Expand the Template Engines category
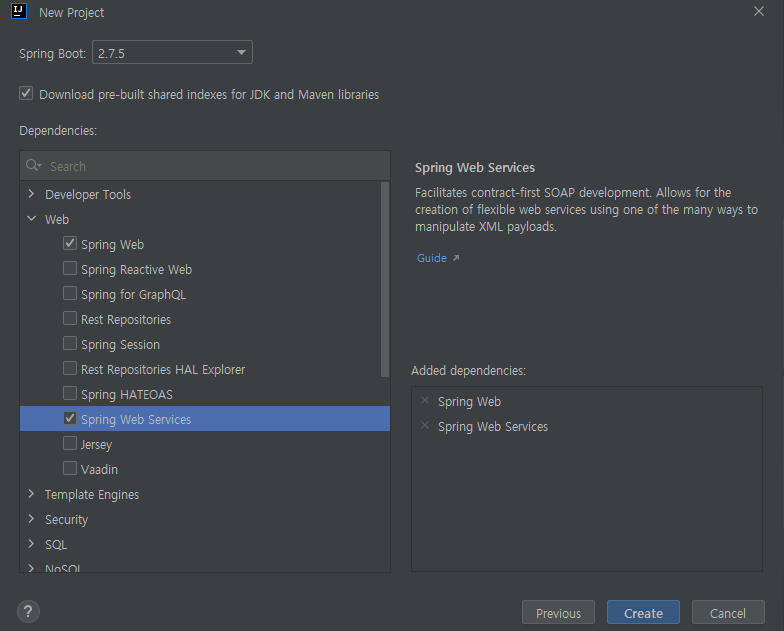This screenshot has height=631, width=784. [32, 494]
